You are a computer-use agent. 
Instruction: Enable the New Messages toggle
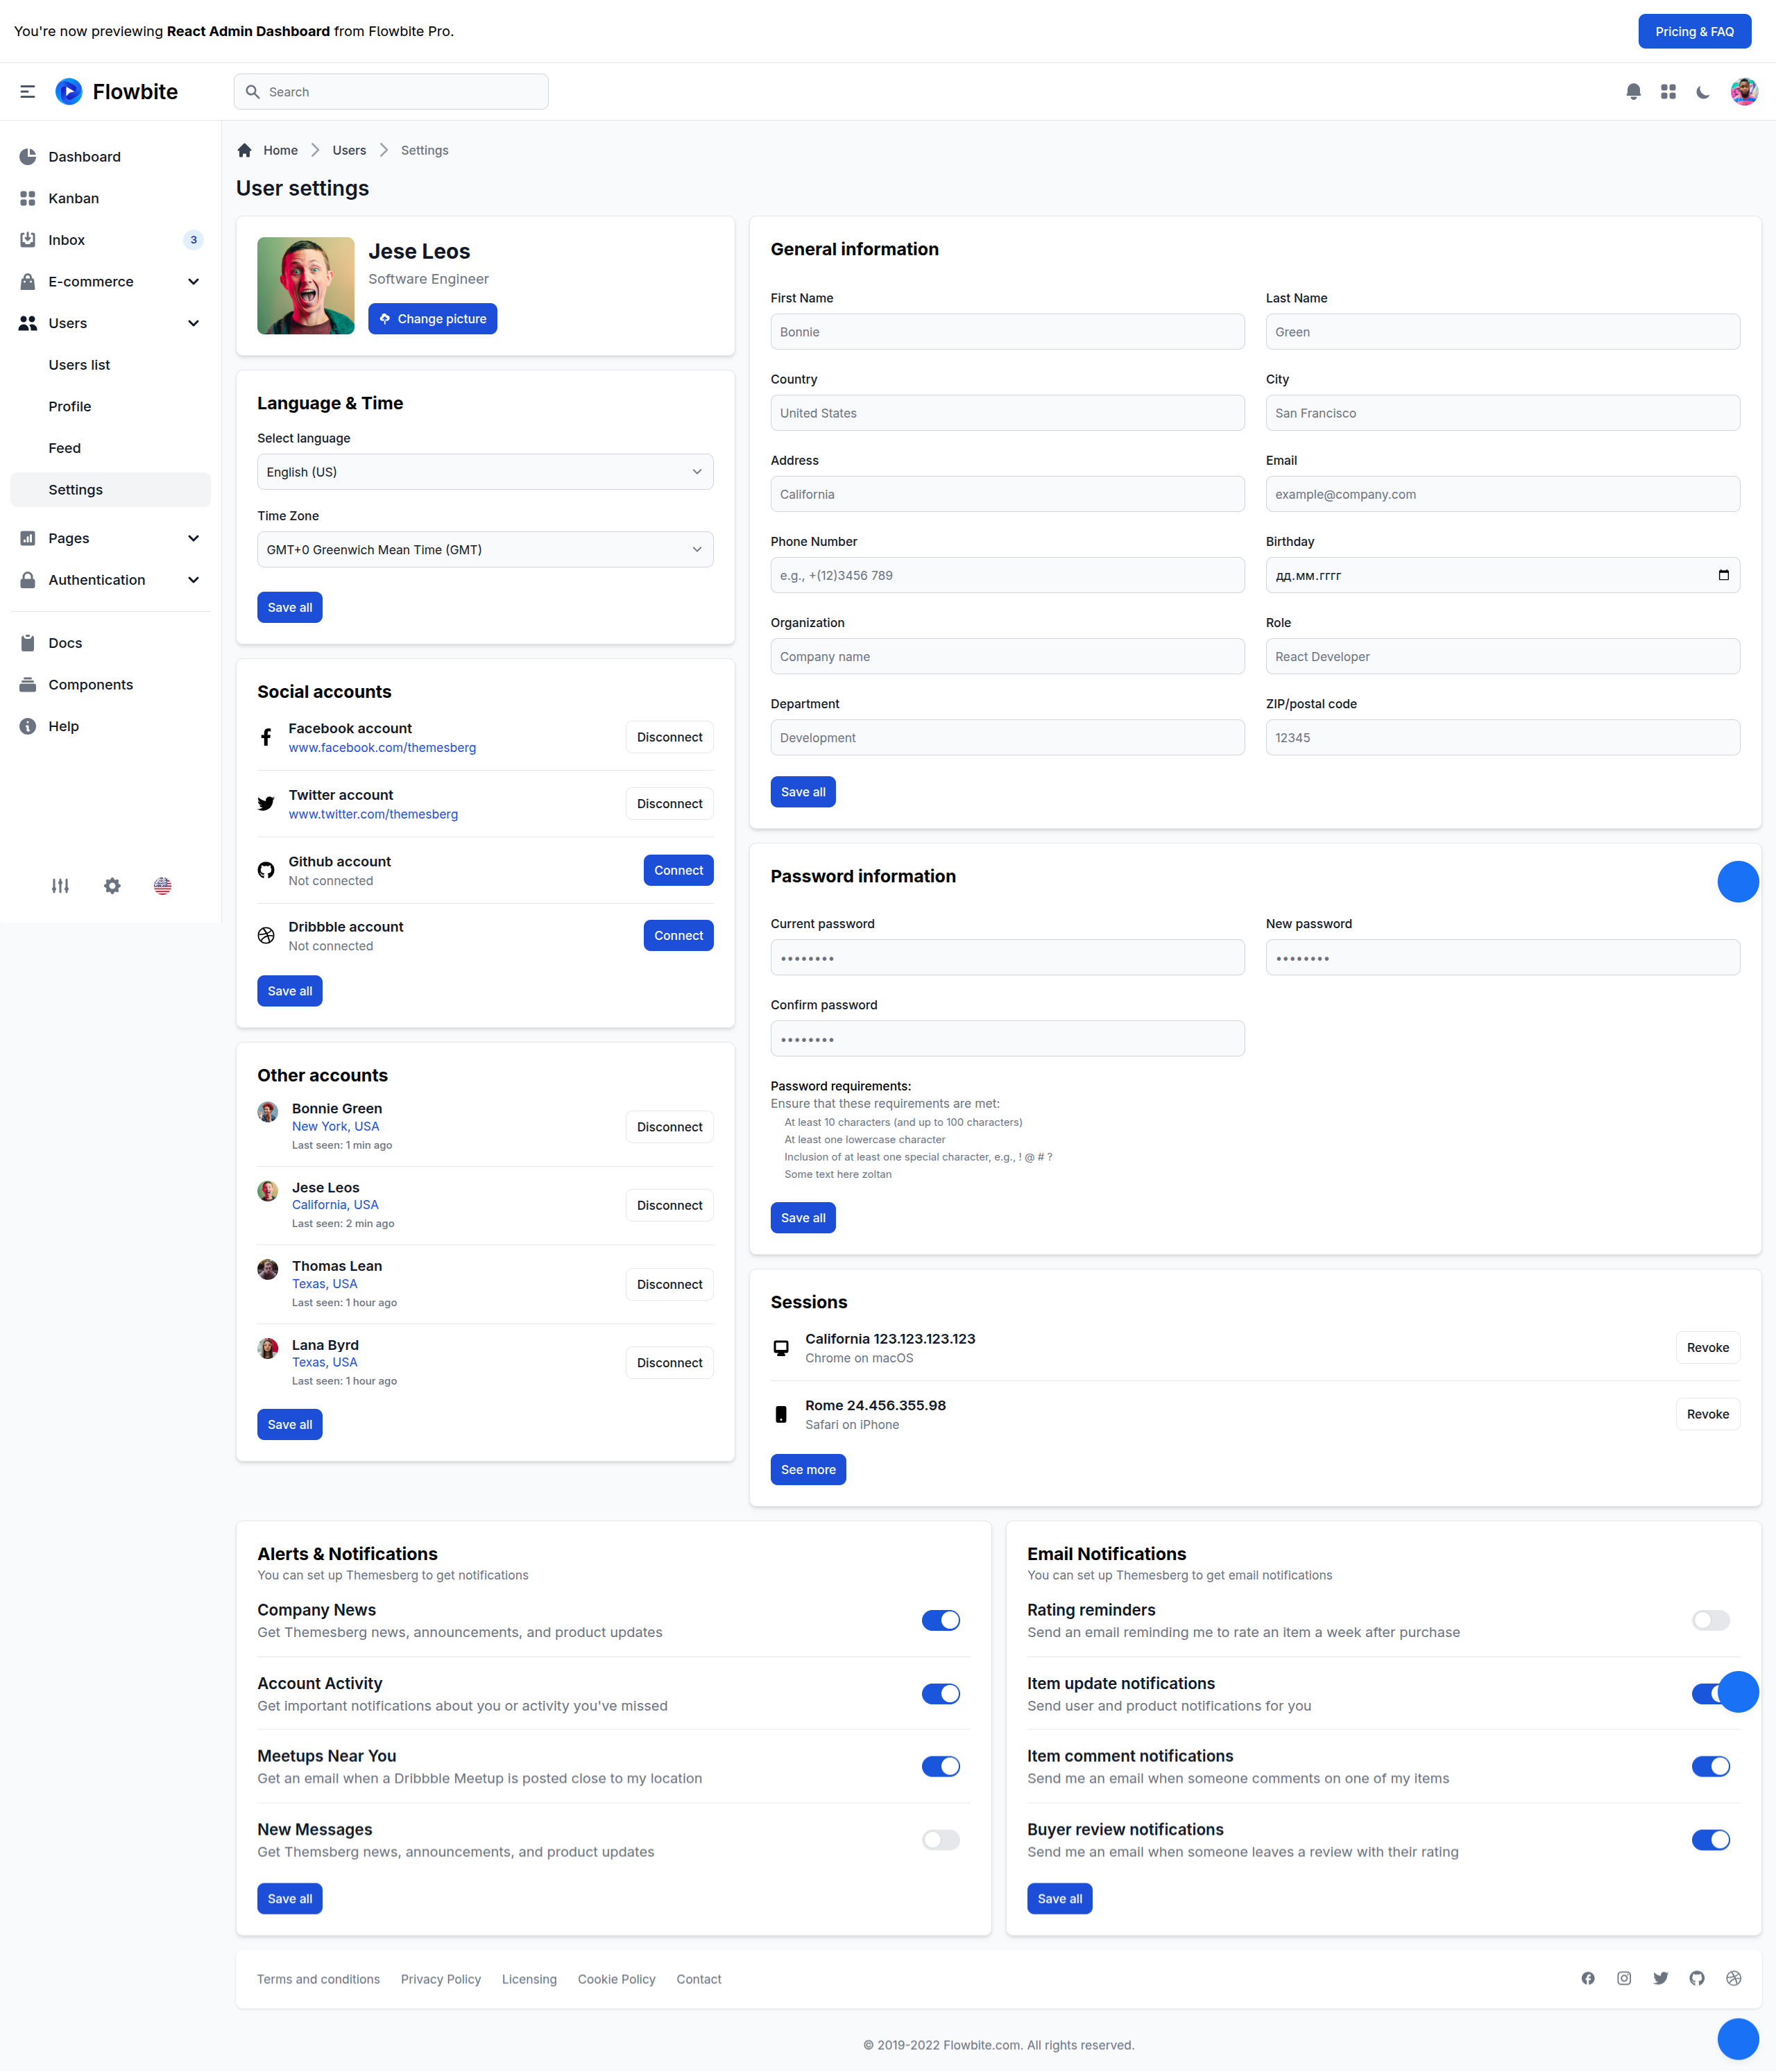tap(940, 1840)
